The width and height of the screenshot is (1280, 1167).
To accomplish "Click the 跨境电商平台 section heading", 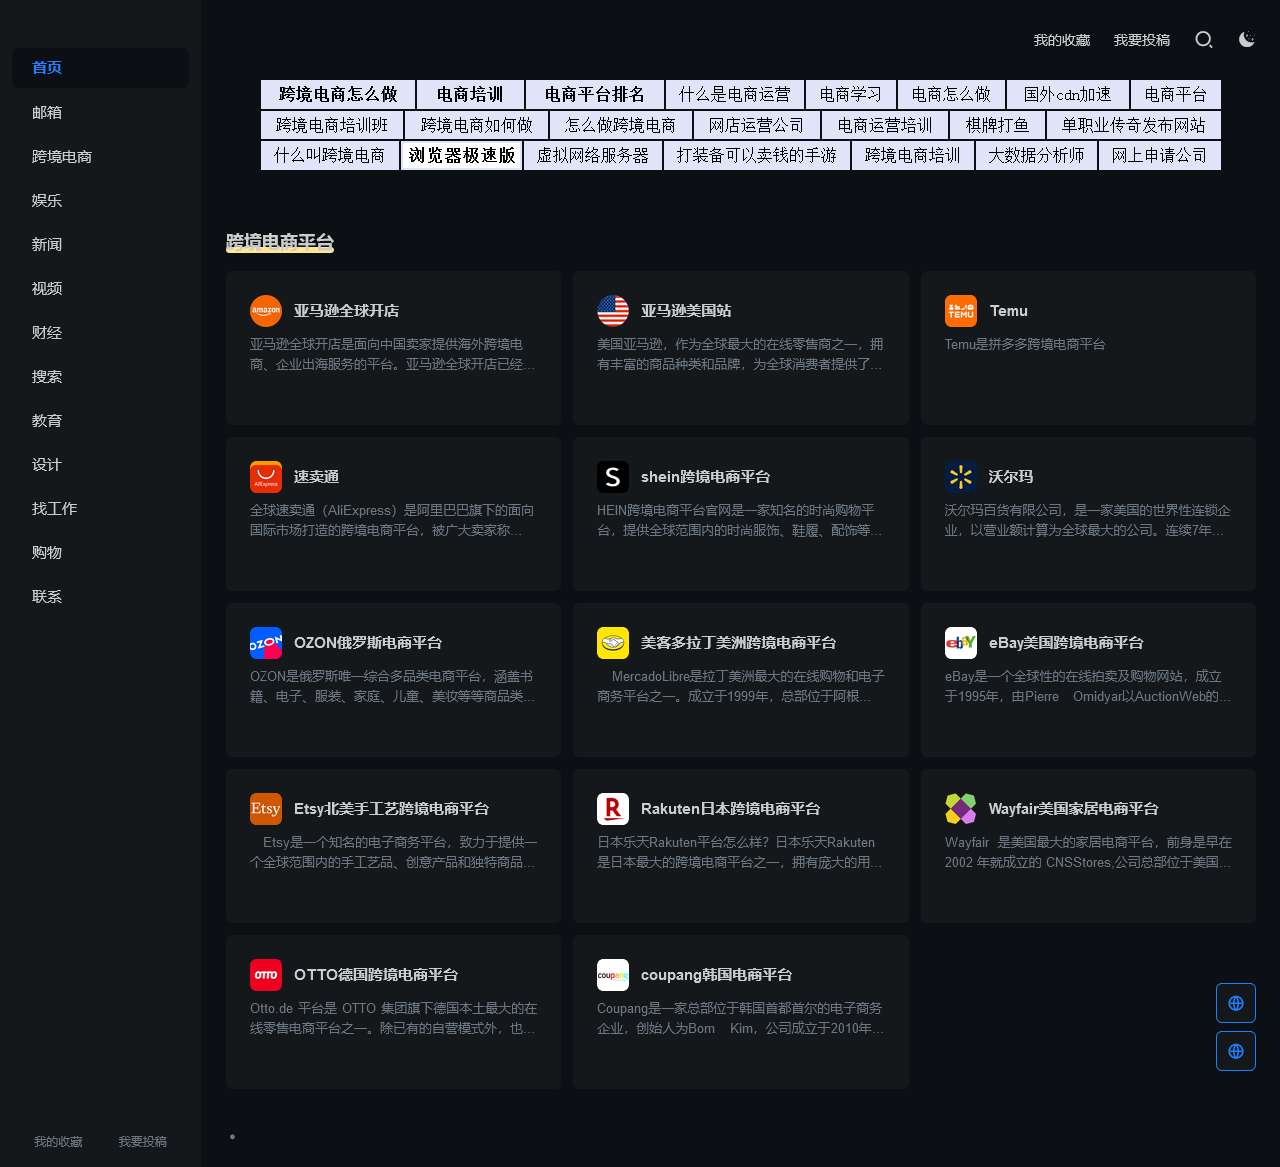I will click(x=280, y=242).
